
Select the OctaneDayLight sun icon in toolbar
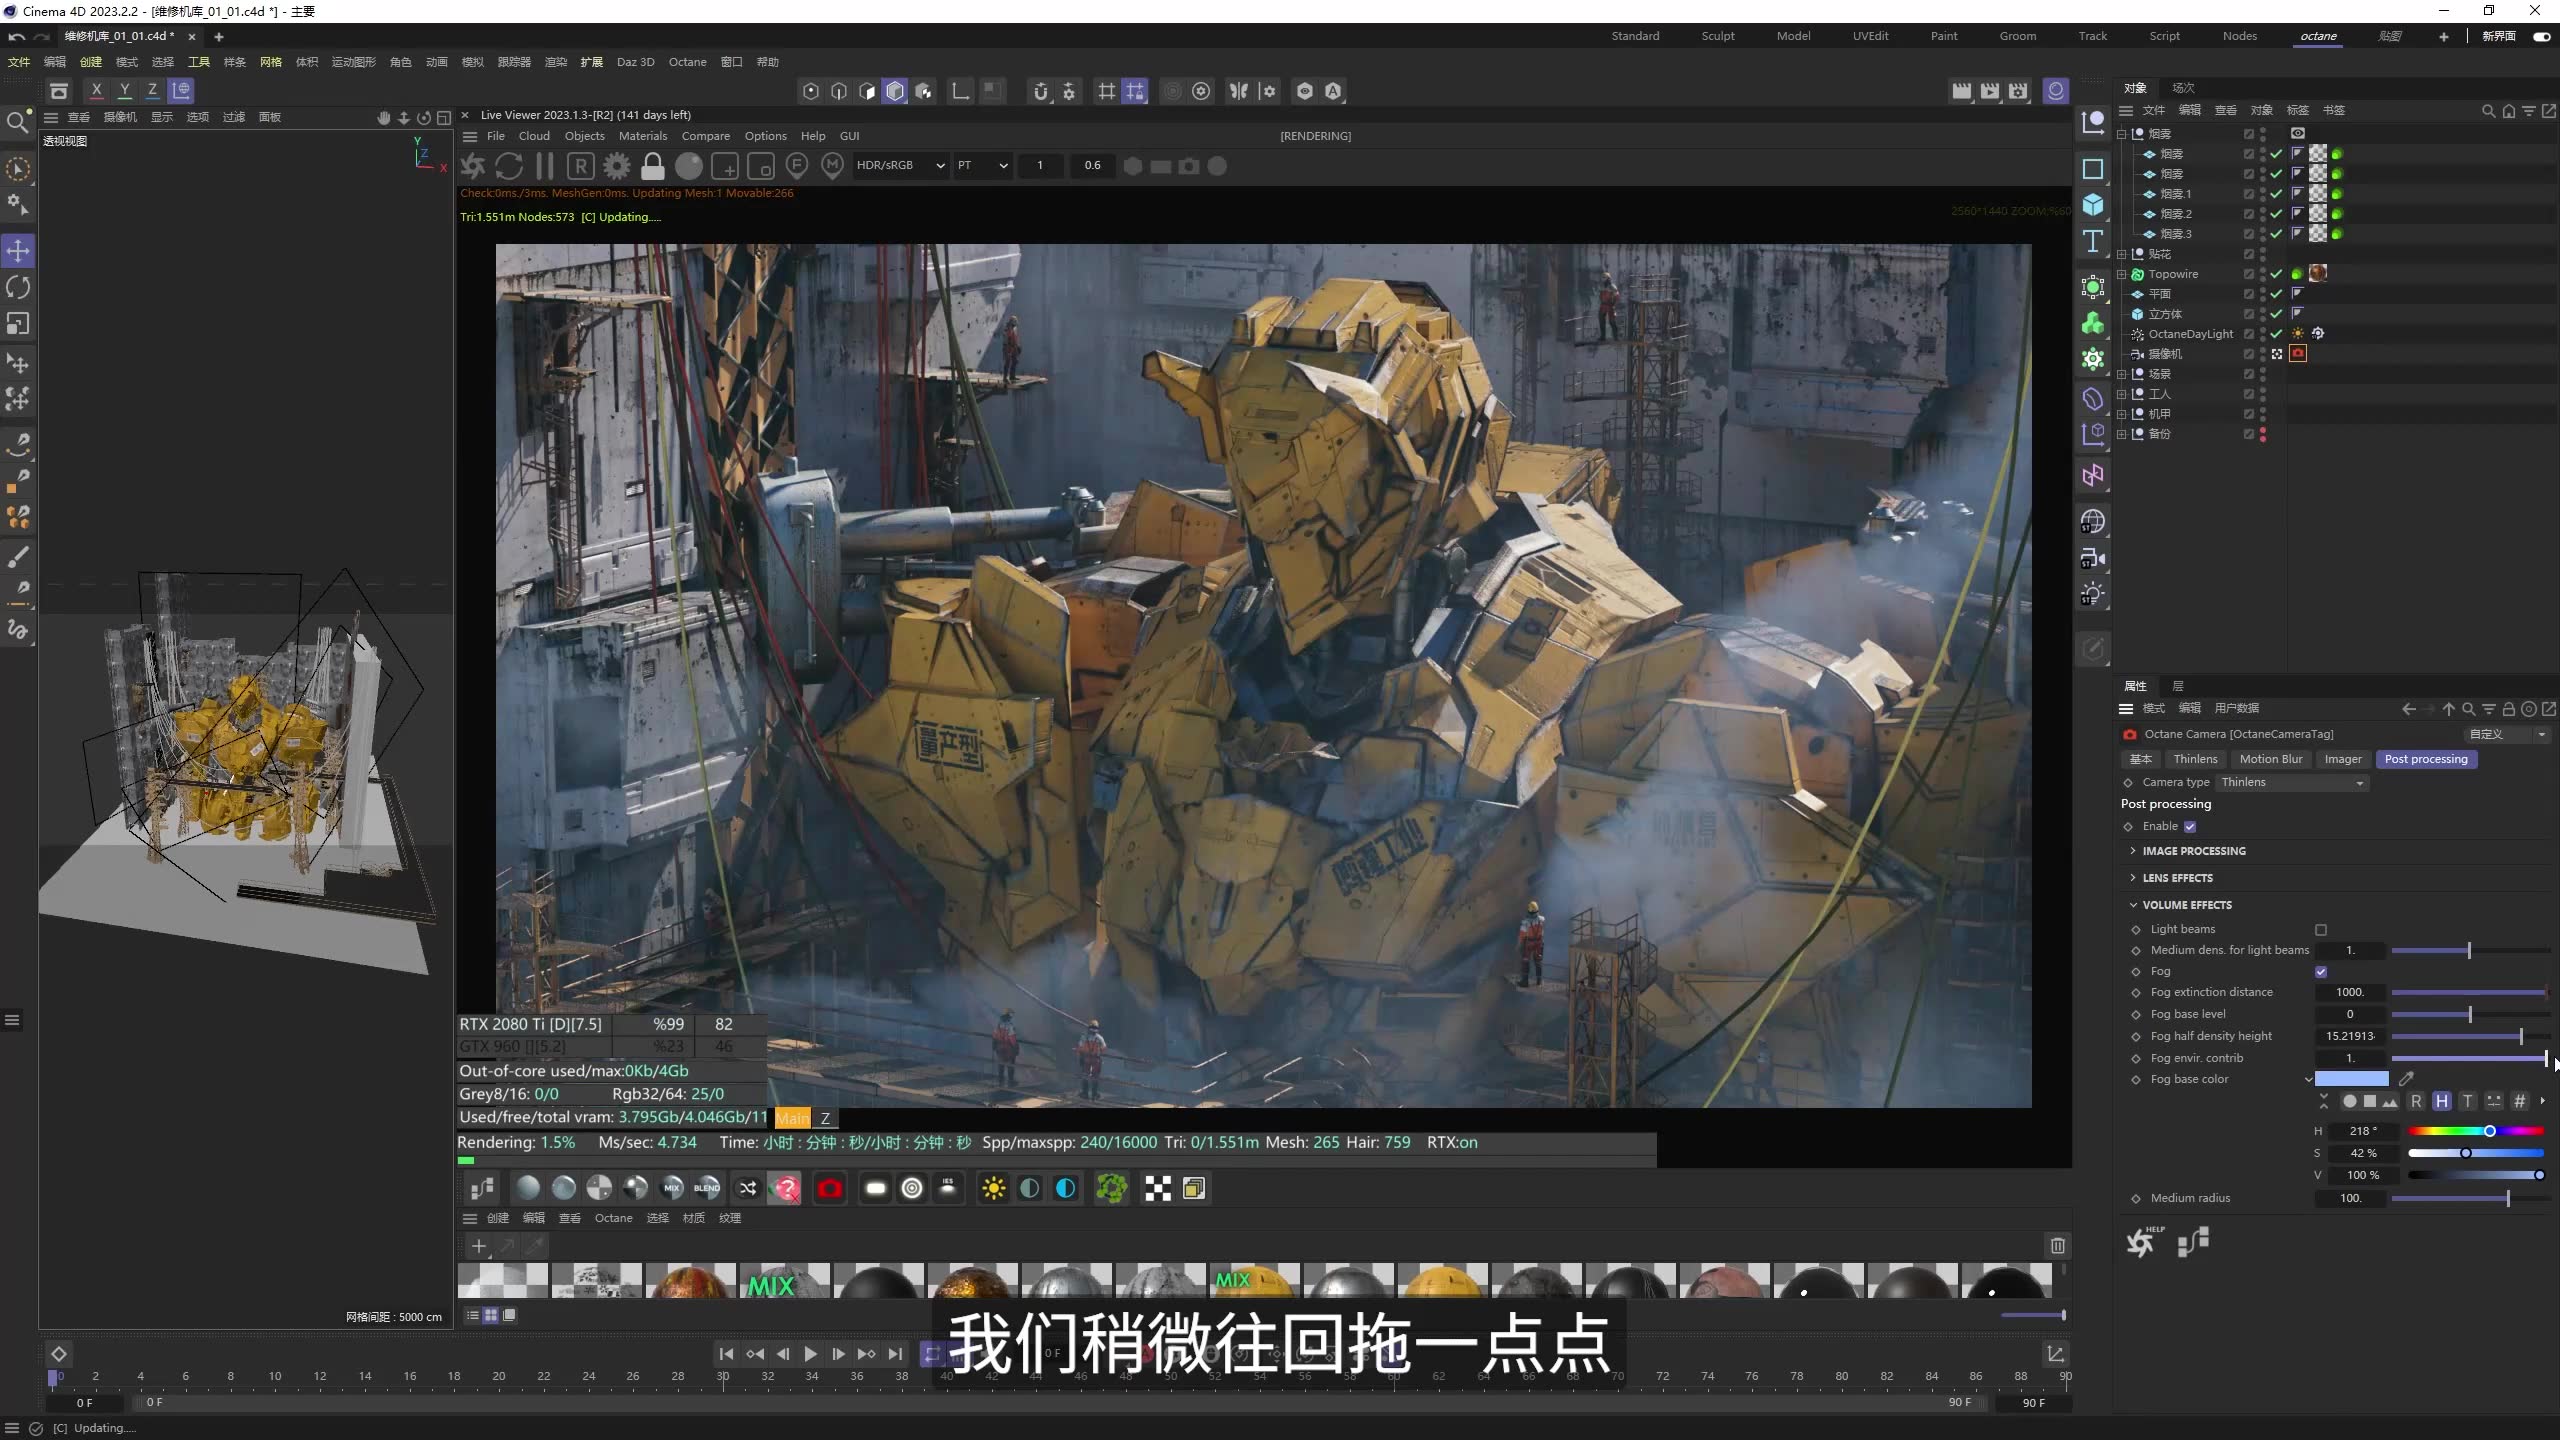point(995,1188)
